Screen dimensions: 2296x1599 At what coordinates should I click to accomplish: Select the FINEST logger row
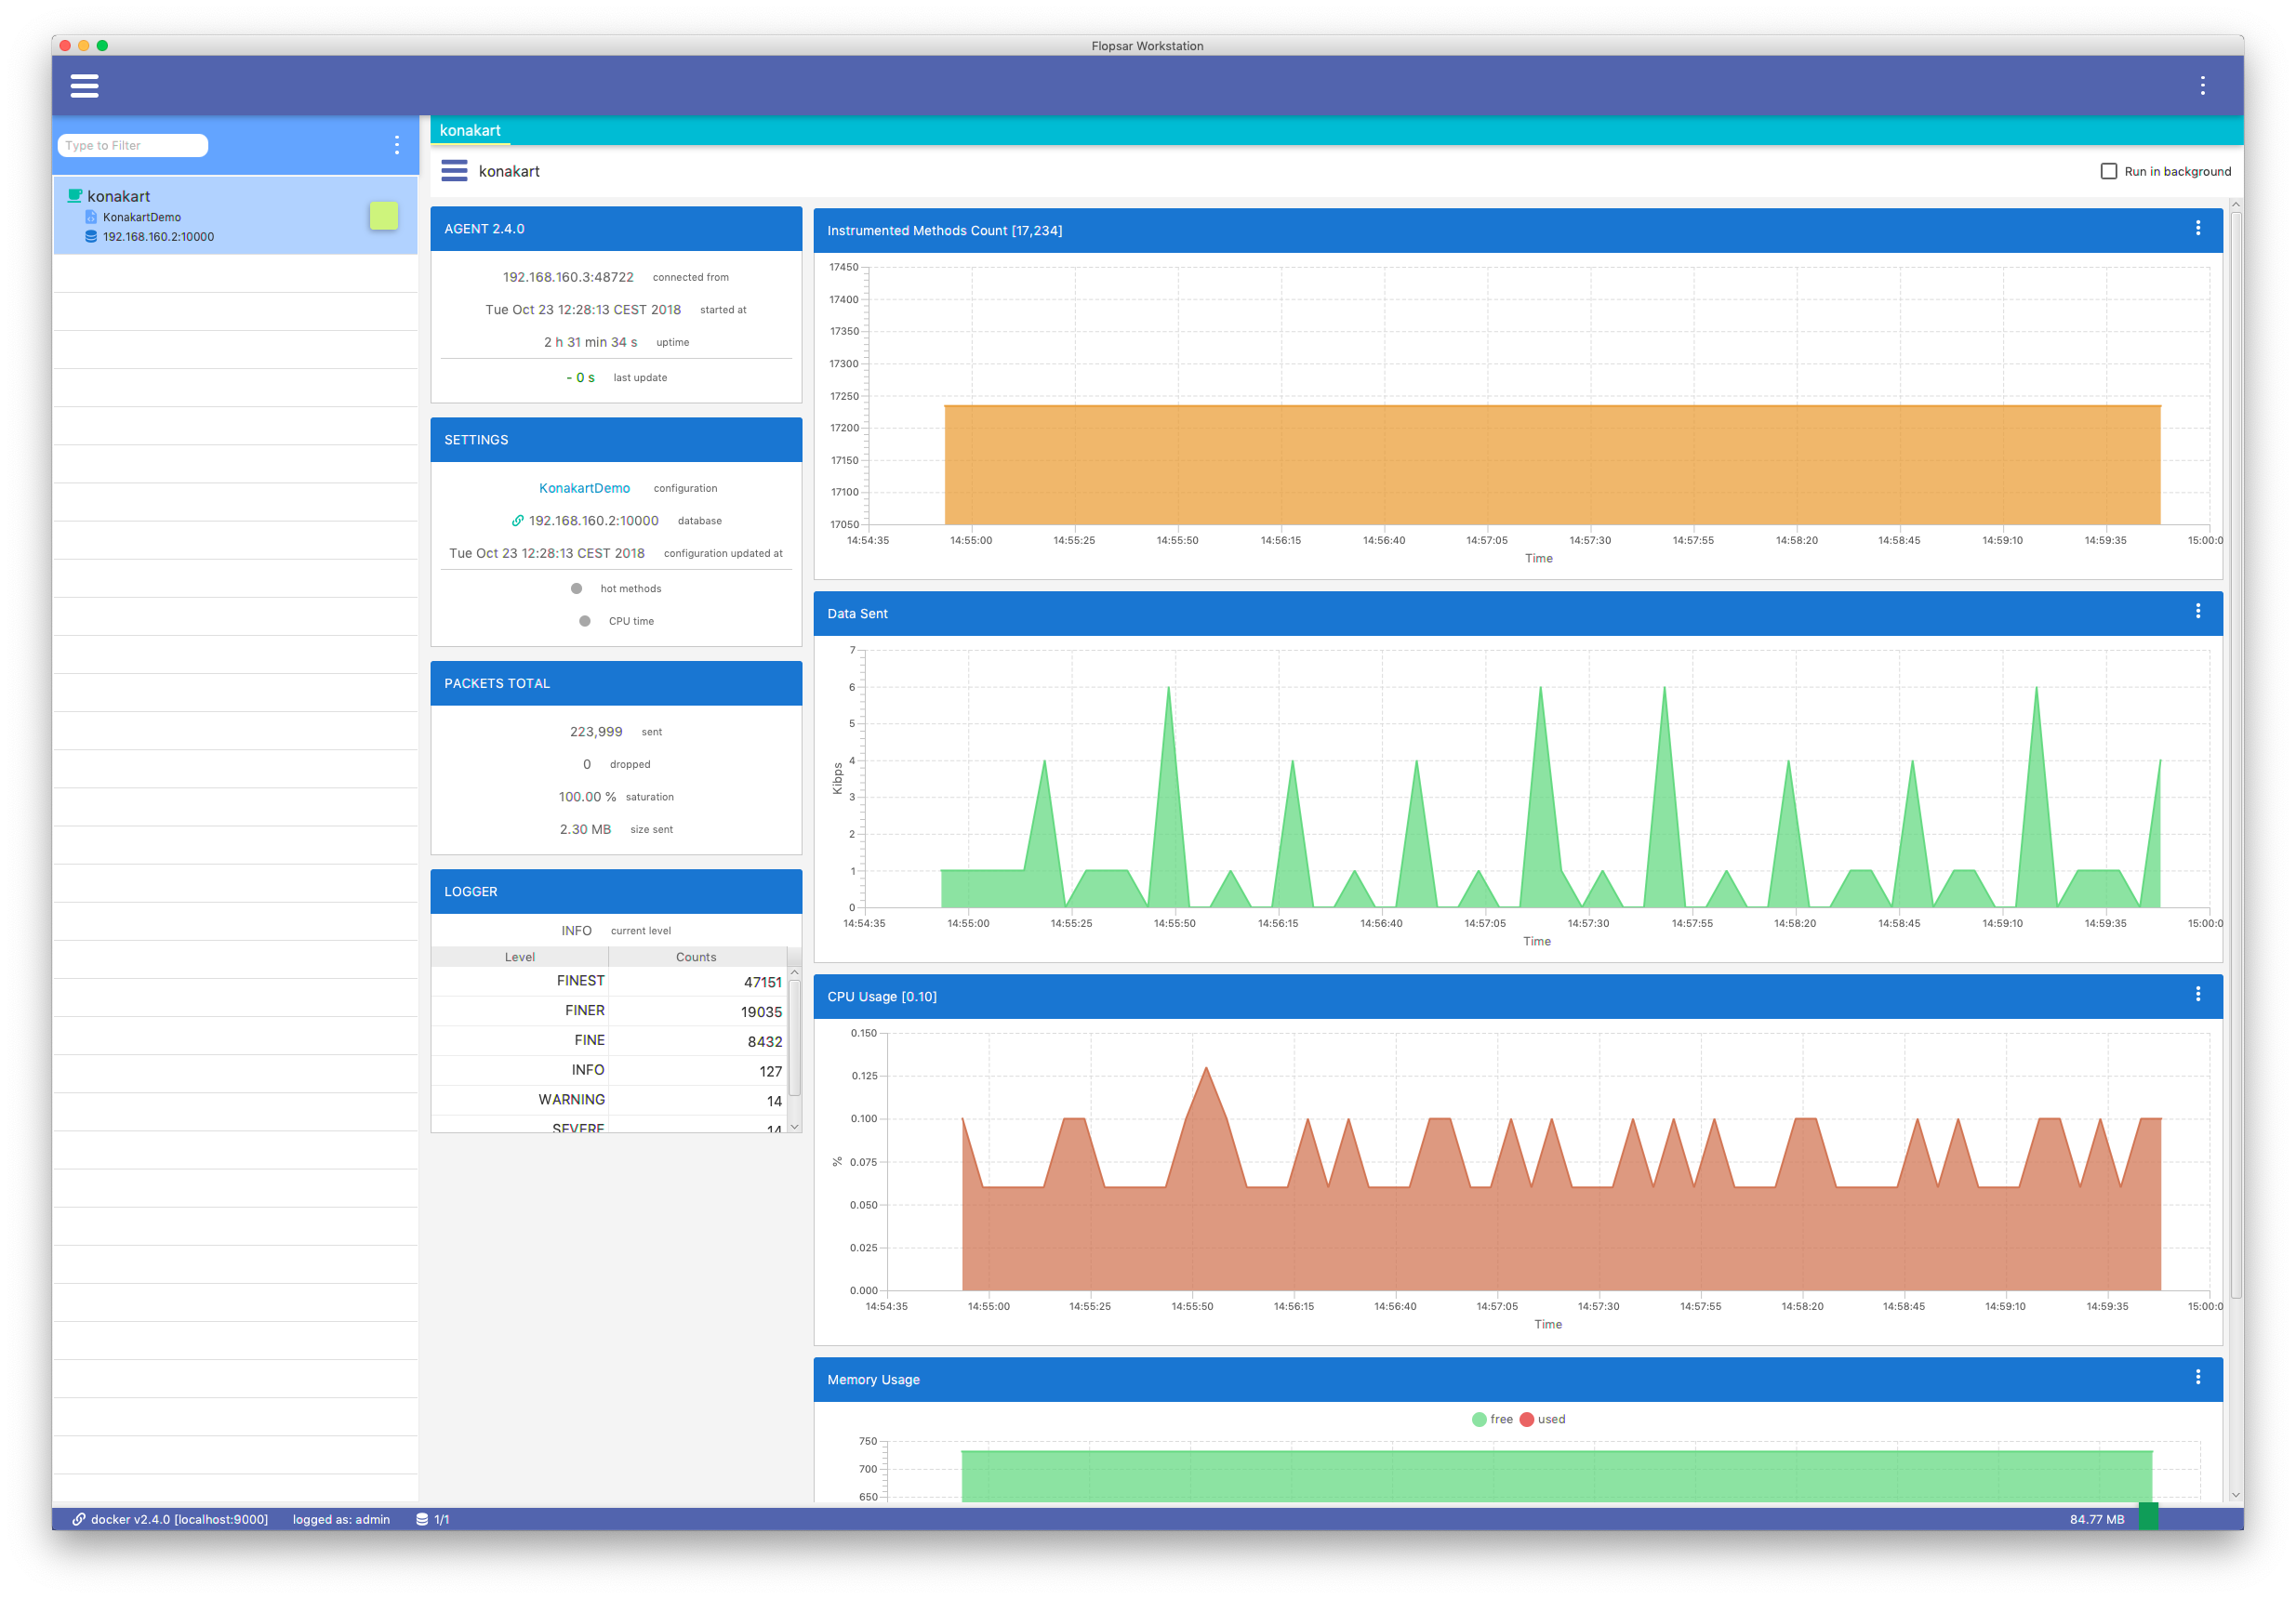click(609, 982)
